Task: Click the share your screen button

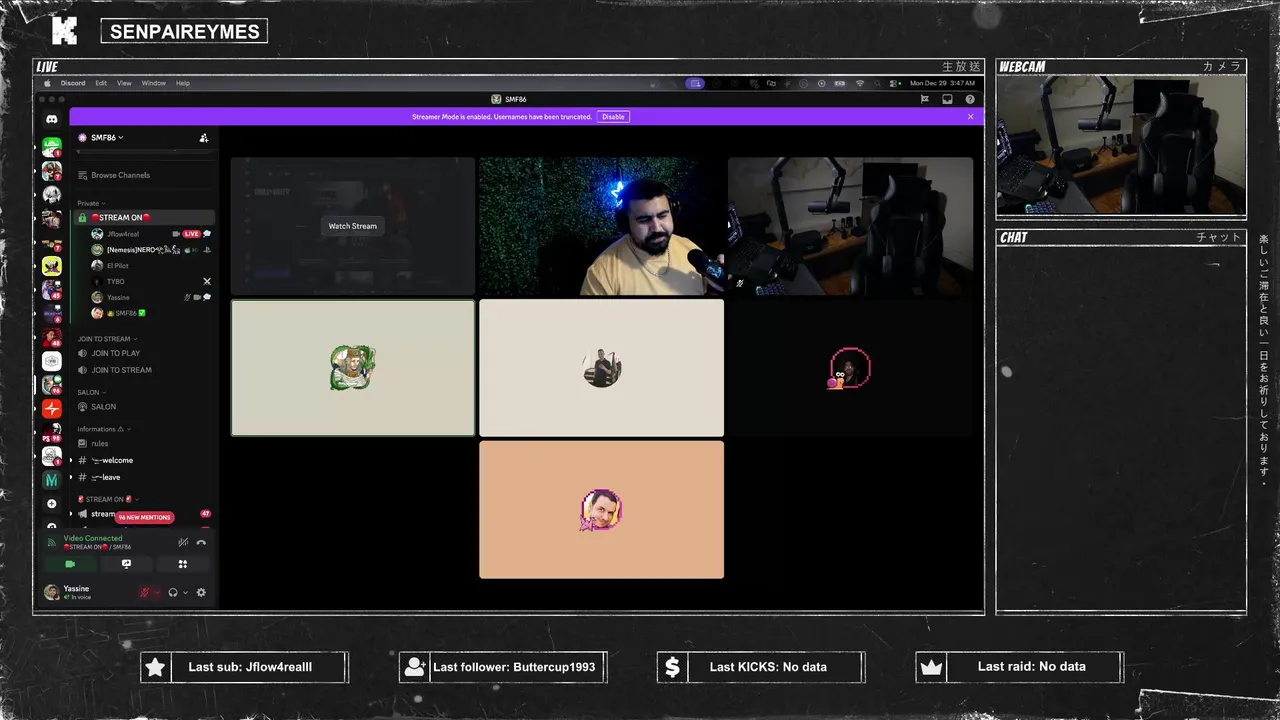Action: [126, 564]
